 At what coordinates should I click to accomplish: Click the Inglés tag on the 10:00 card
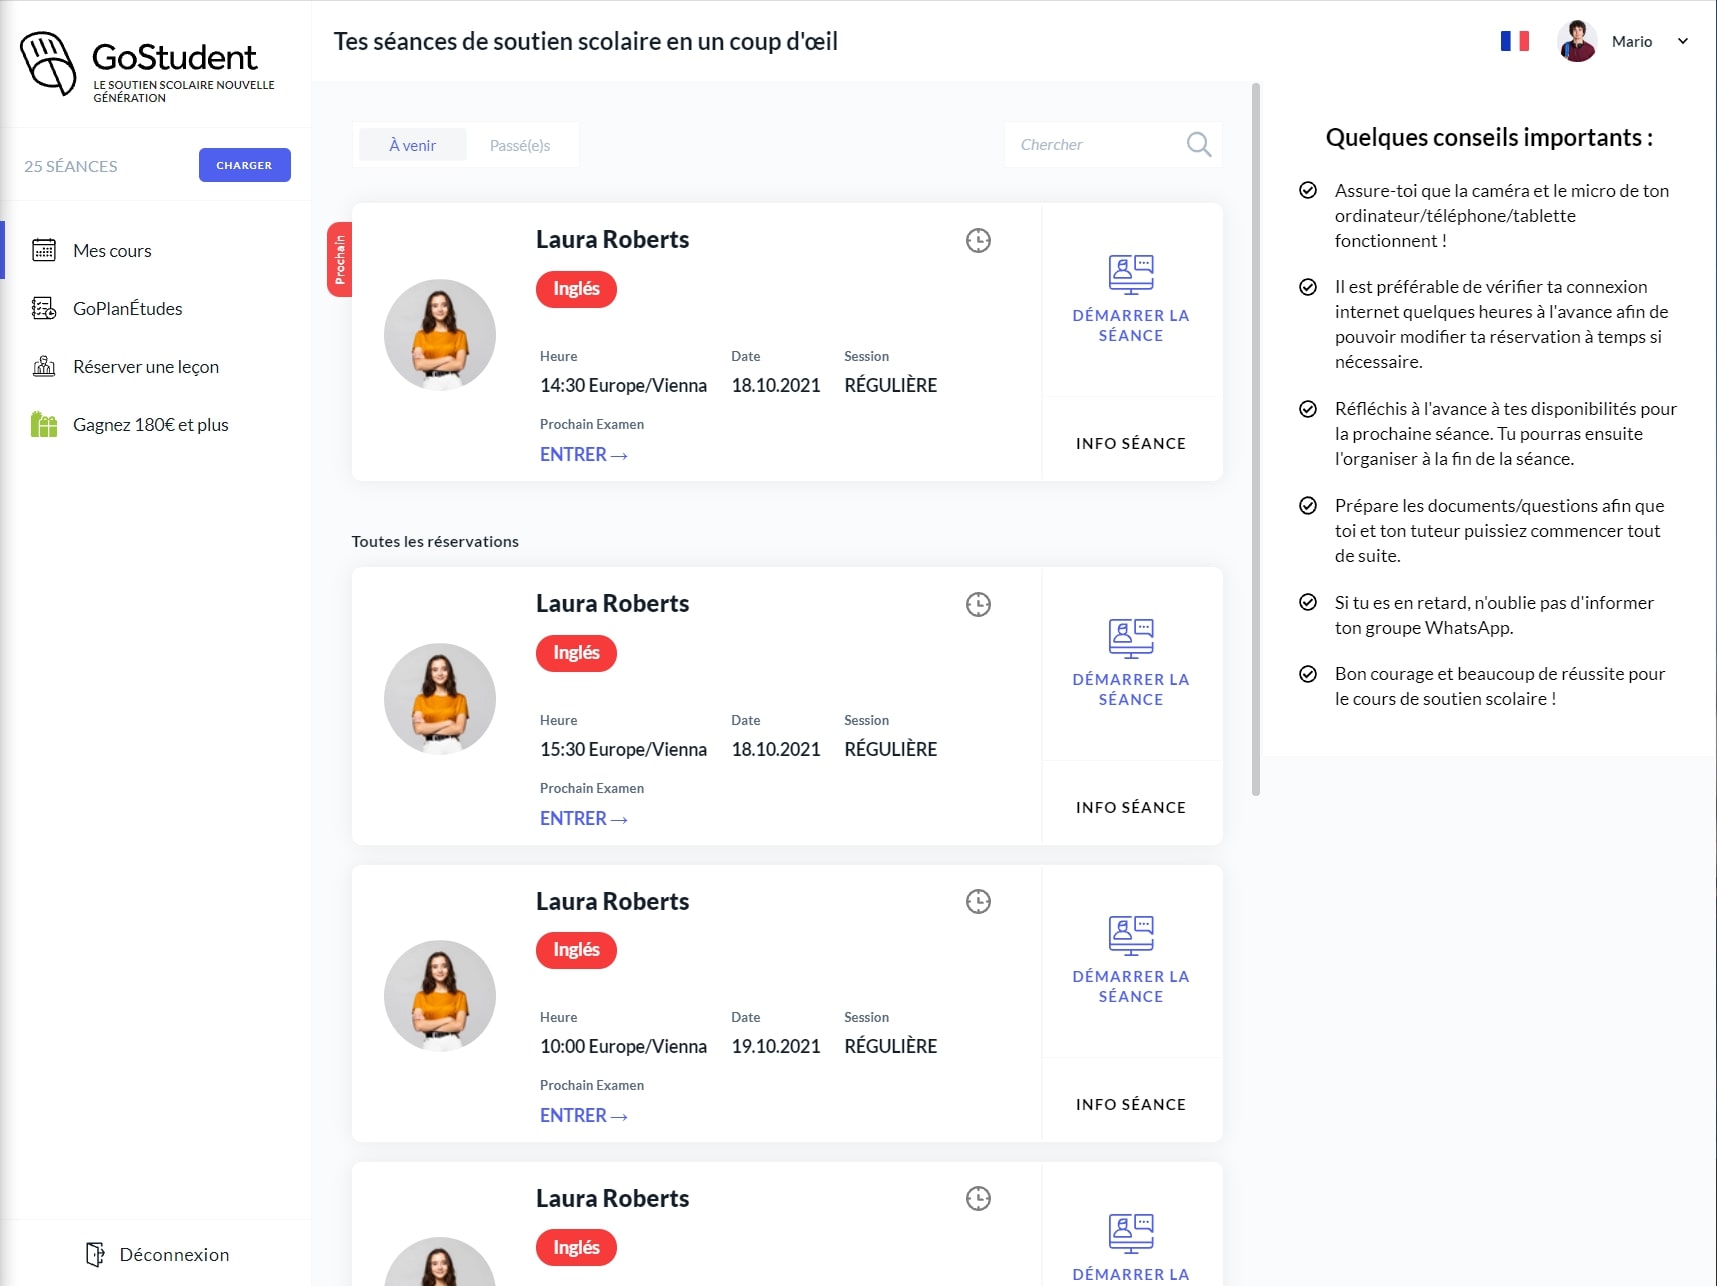click(576, 950)
